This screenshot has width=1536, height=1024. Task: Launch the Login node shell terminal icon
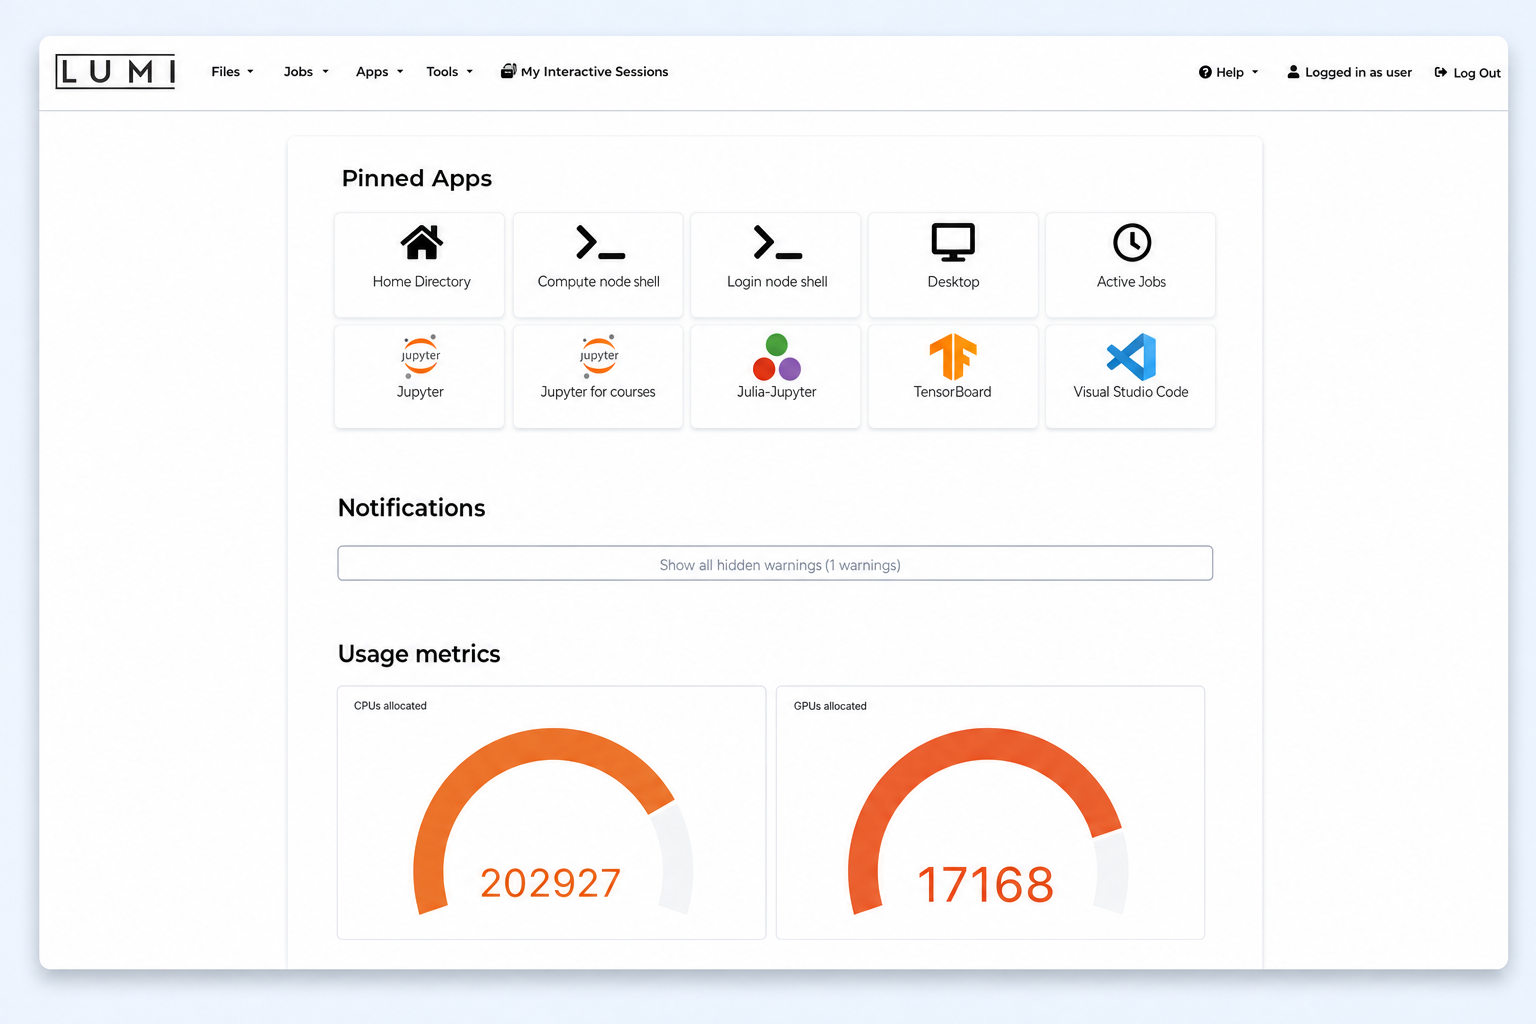pyautogui.click(x=777, y=242)
